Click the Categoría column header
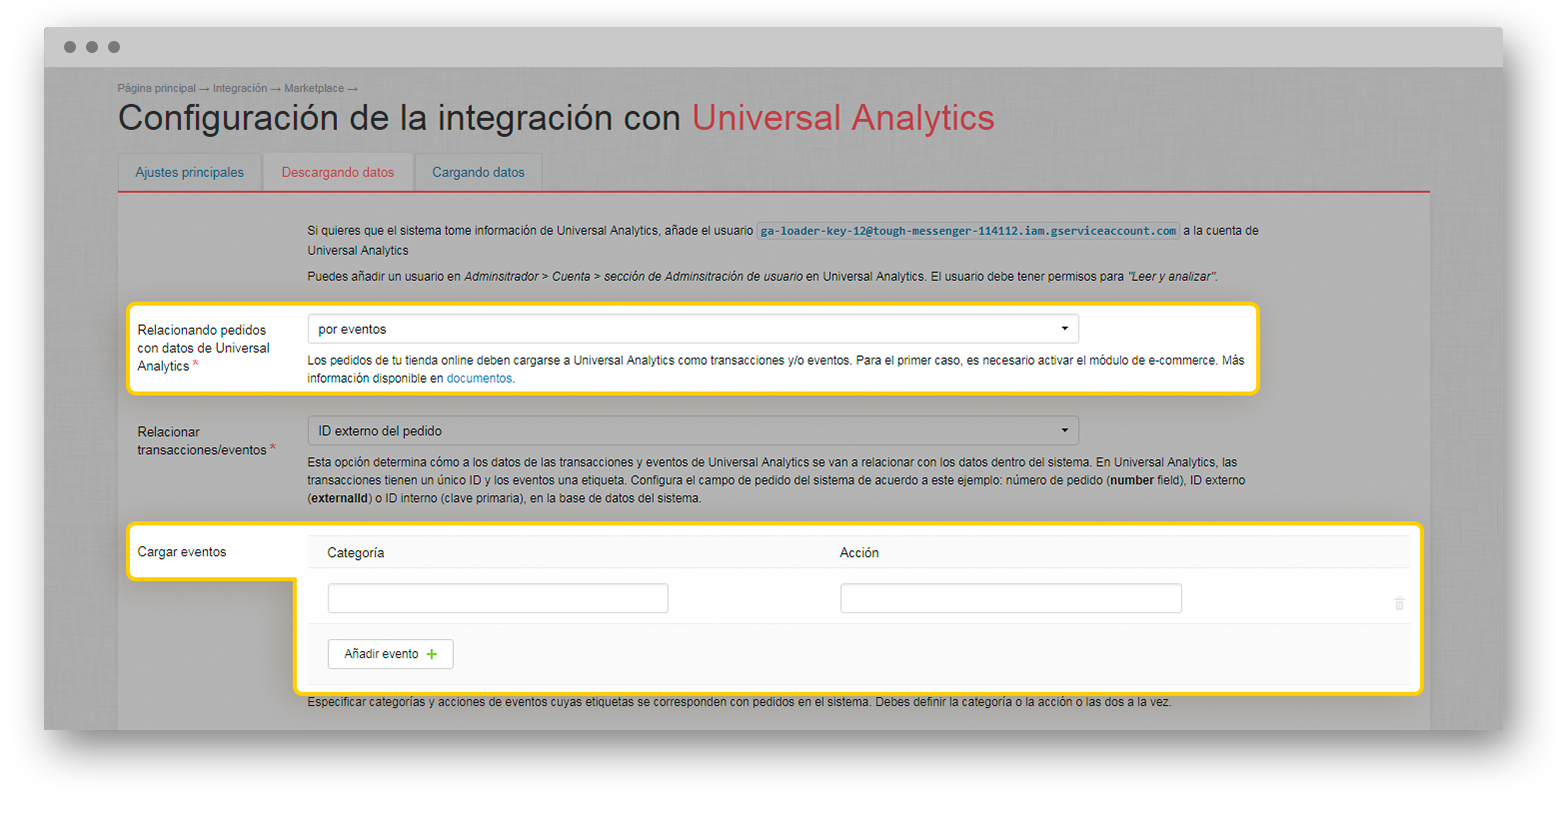 tap(356, 553)
